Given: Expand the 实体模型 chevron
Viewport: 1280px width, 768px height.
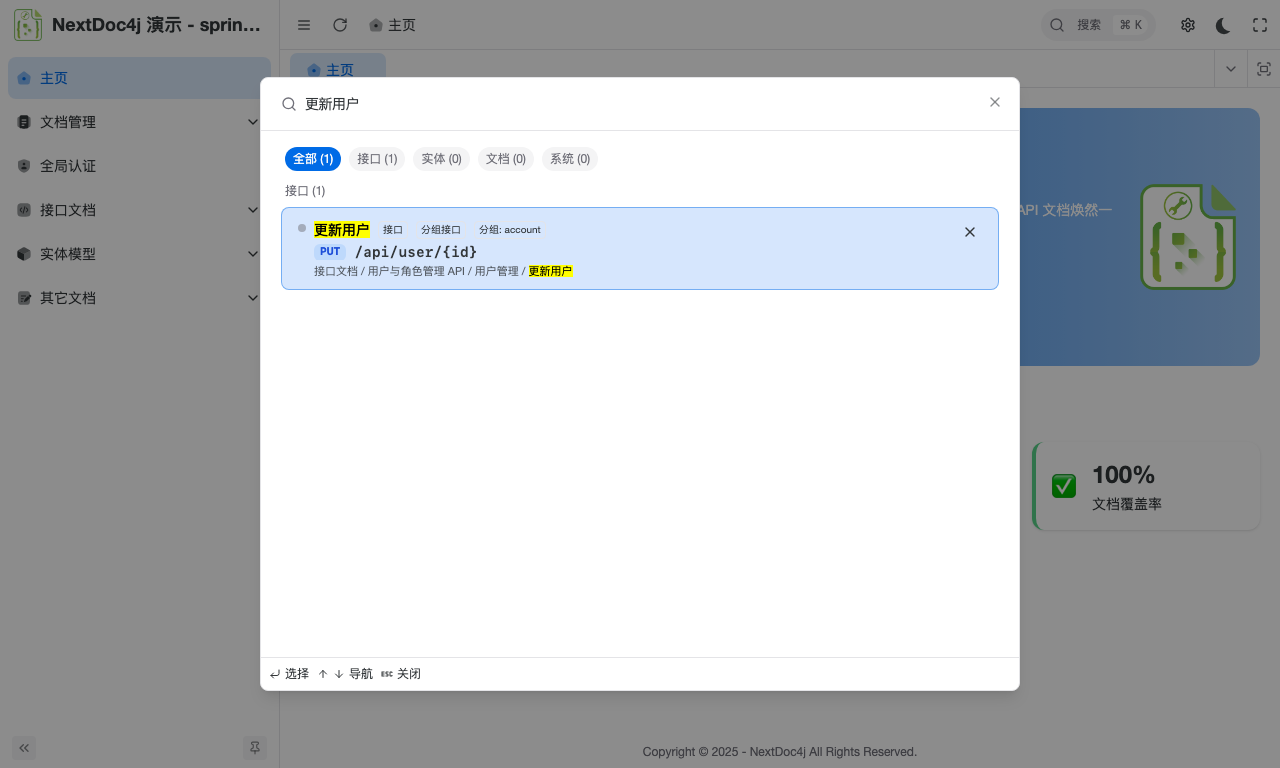Looking at the screenshot, I should [253, 254].
